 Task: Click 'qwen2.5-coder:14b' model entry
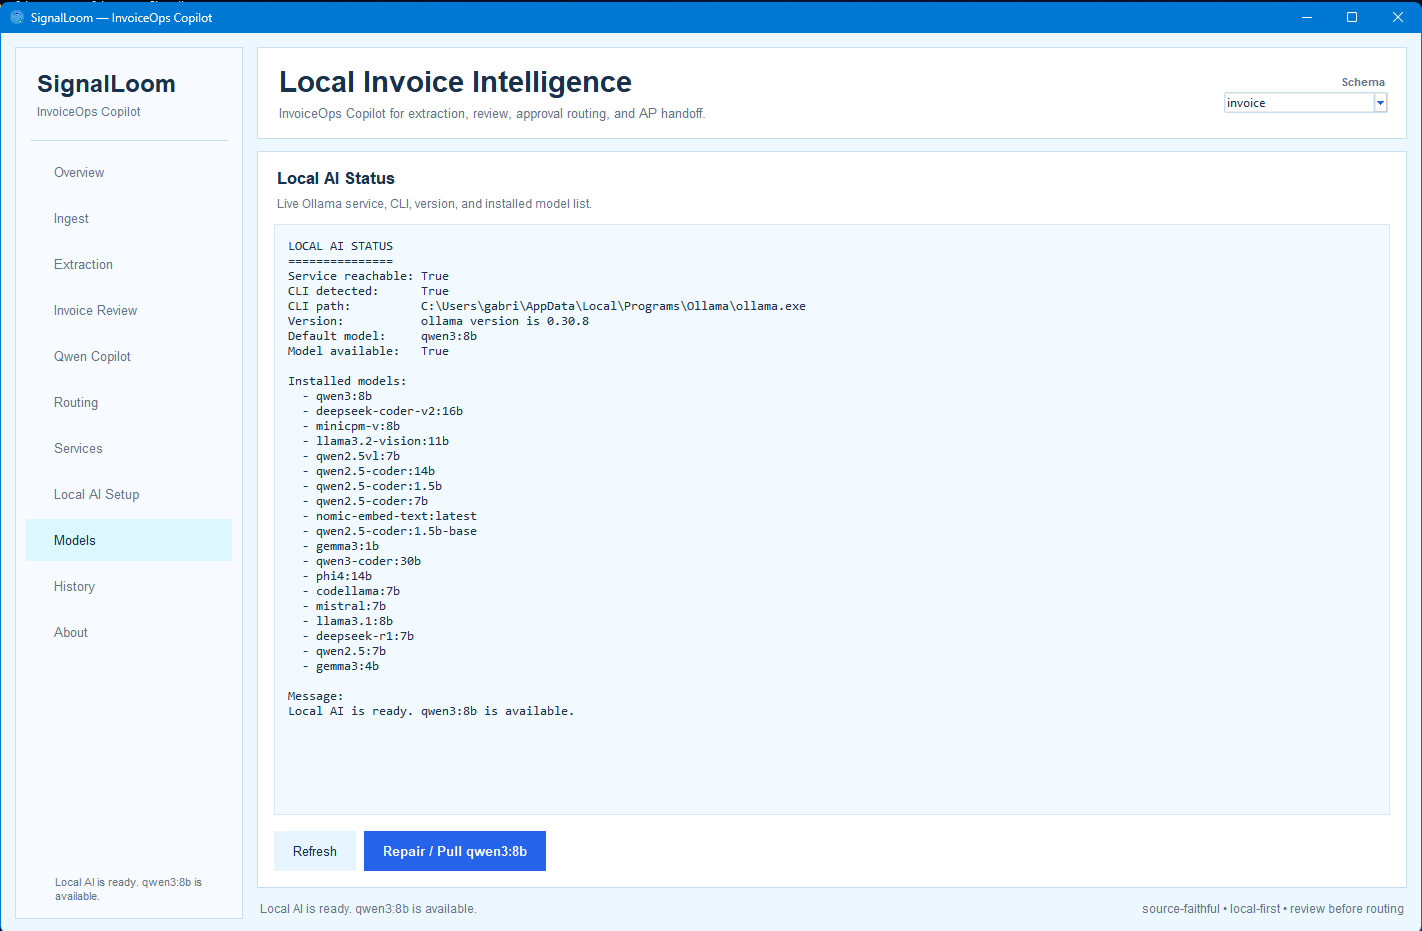375,471
